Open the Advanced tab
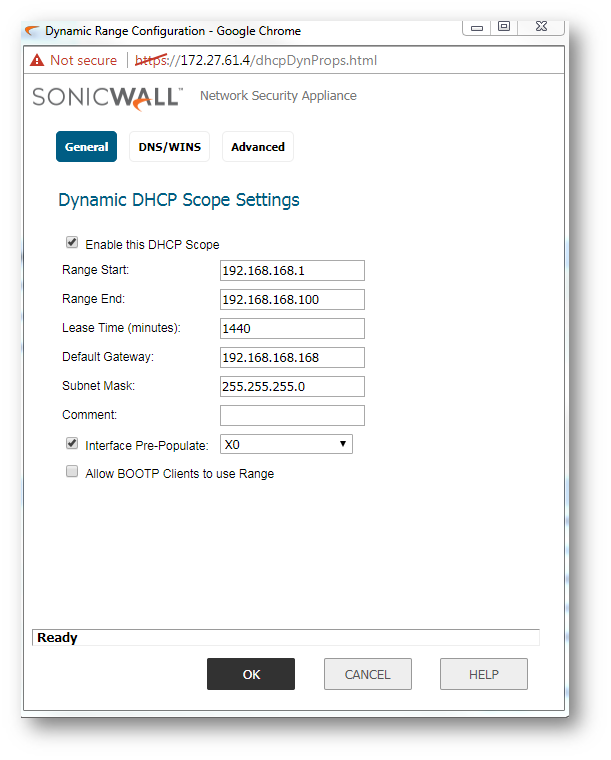This screenshot has width=611, height=760. pos(258,147)
